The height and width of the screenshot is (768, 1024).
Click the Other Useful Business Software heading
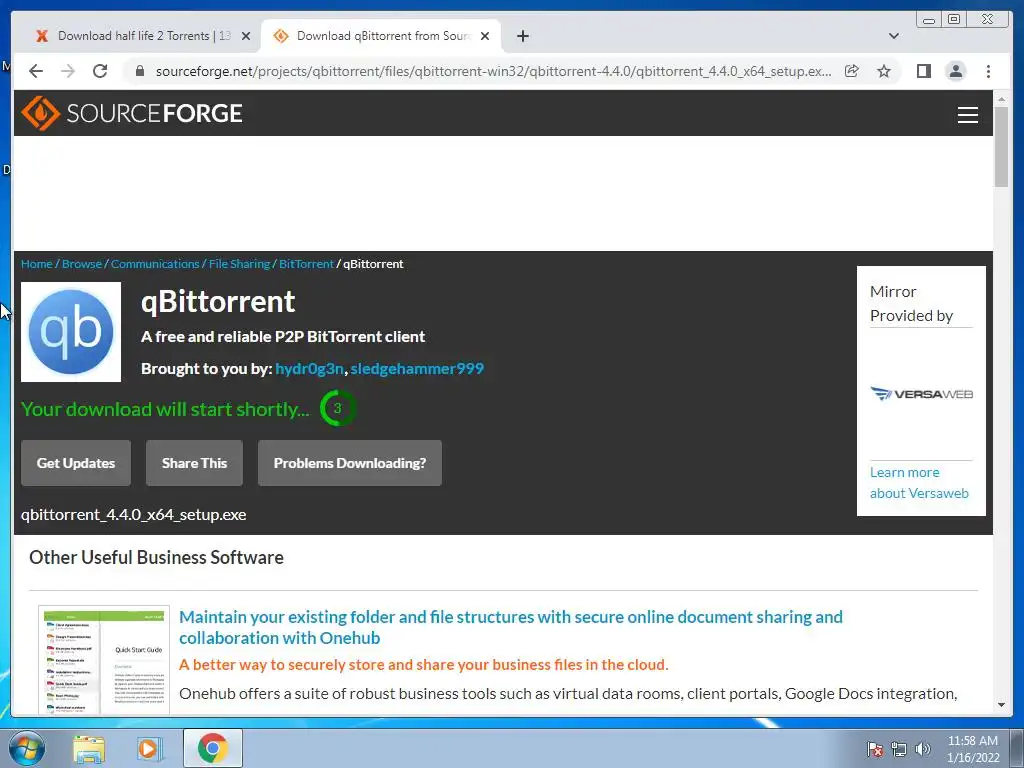click(156, 557)
